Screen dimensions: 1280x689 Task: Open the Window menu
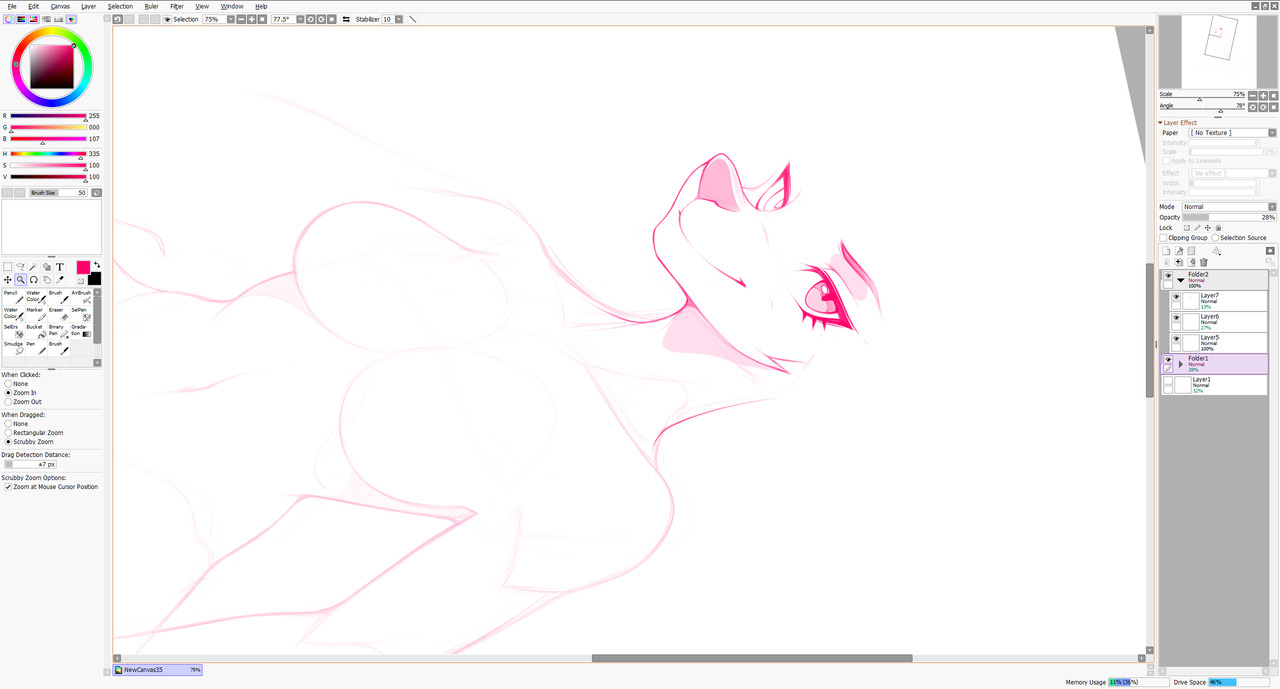click(232, 6)
